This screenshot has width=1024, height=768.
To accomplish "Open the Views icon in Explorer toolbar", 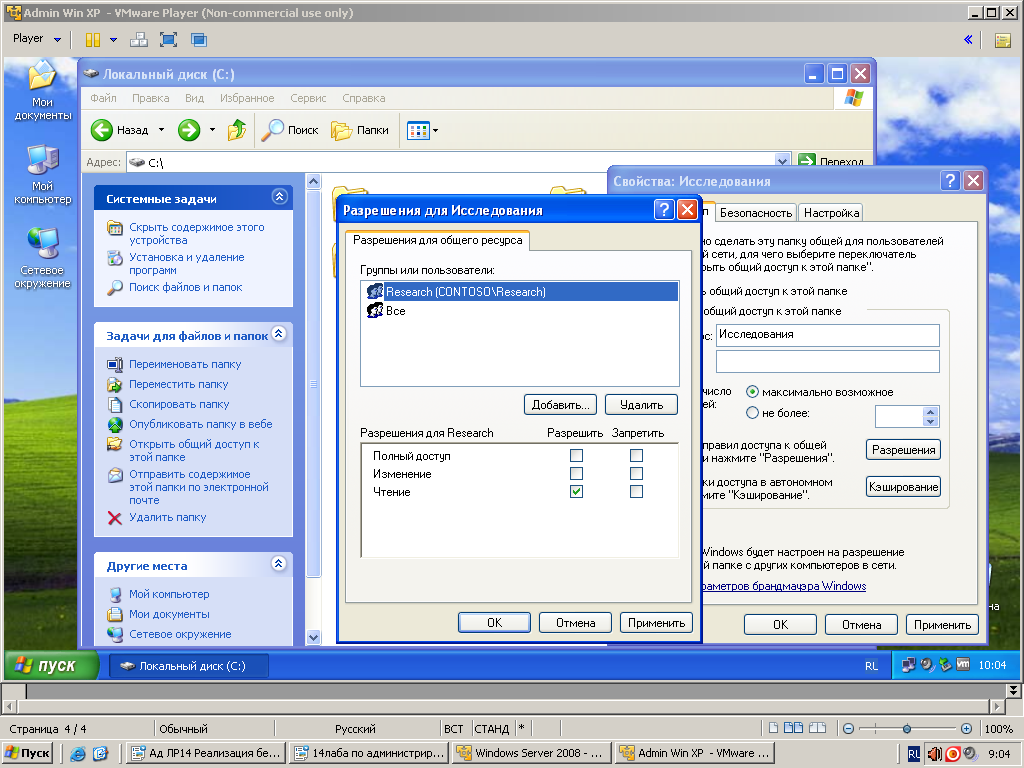I will click(418, 131).
